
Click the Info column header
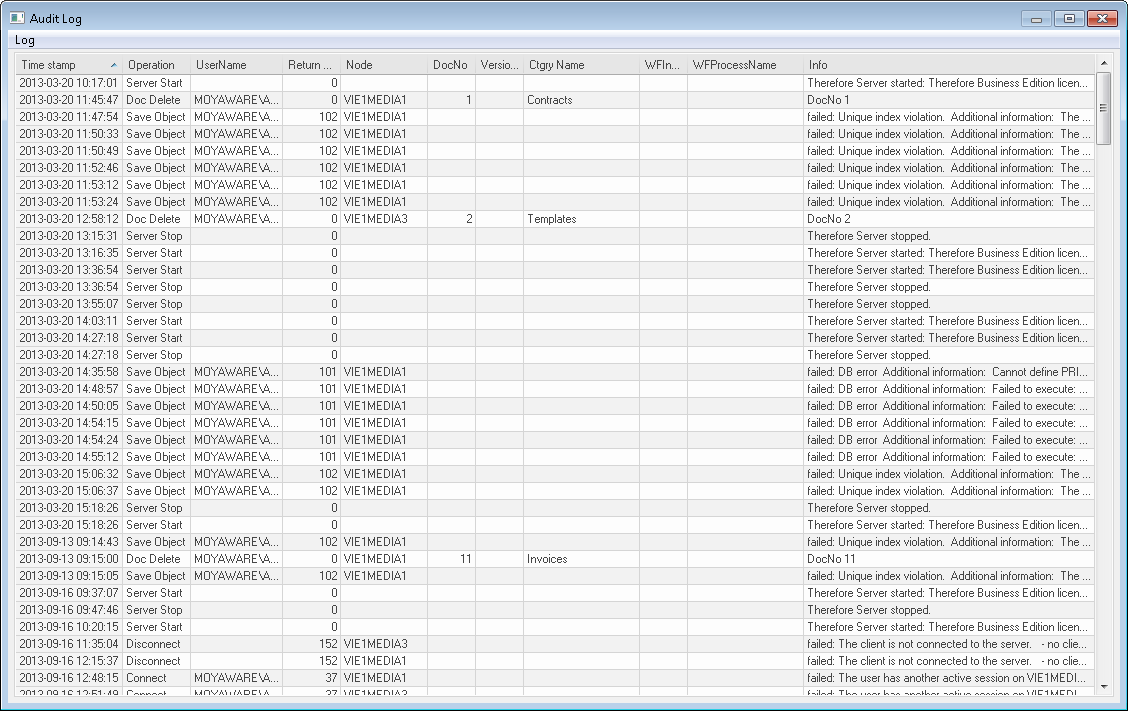pos(818,65)
